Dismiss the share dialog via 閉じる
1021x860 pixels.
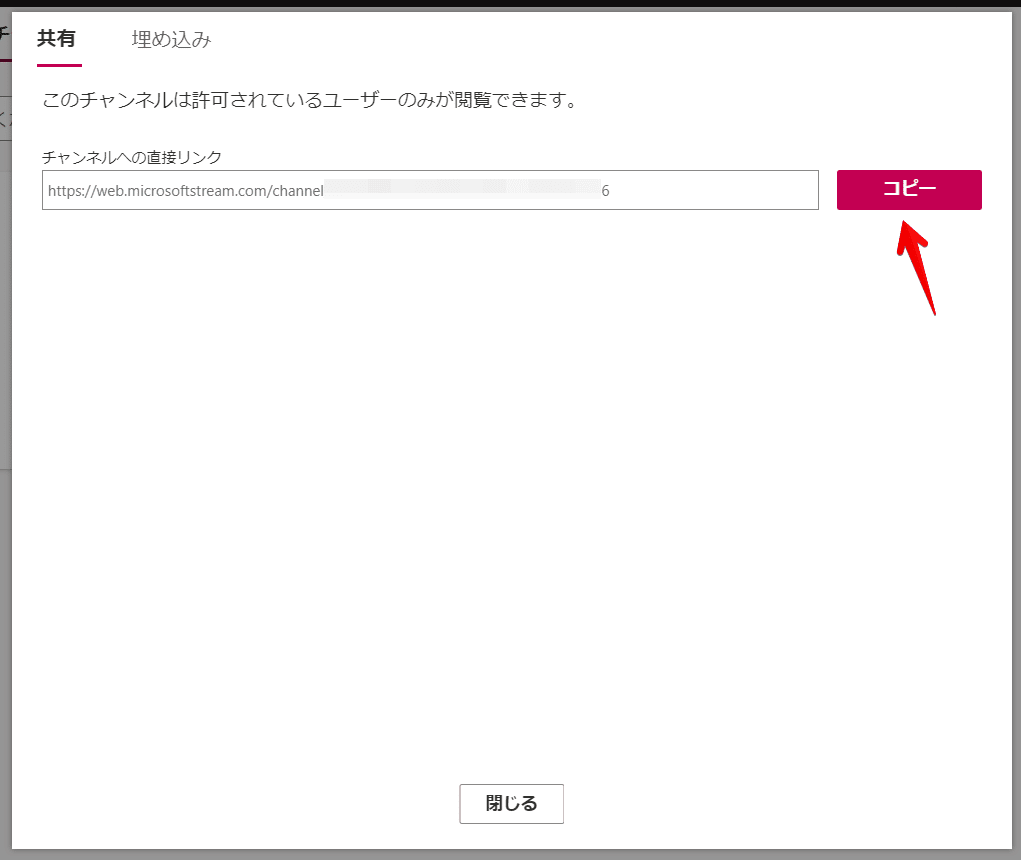pyautogui.click(x=511, y=803)
